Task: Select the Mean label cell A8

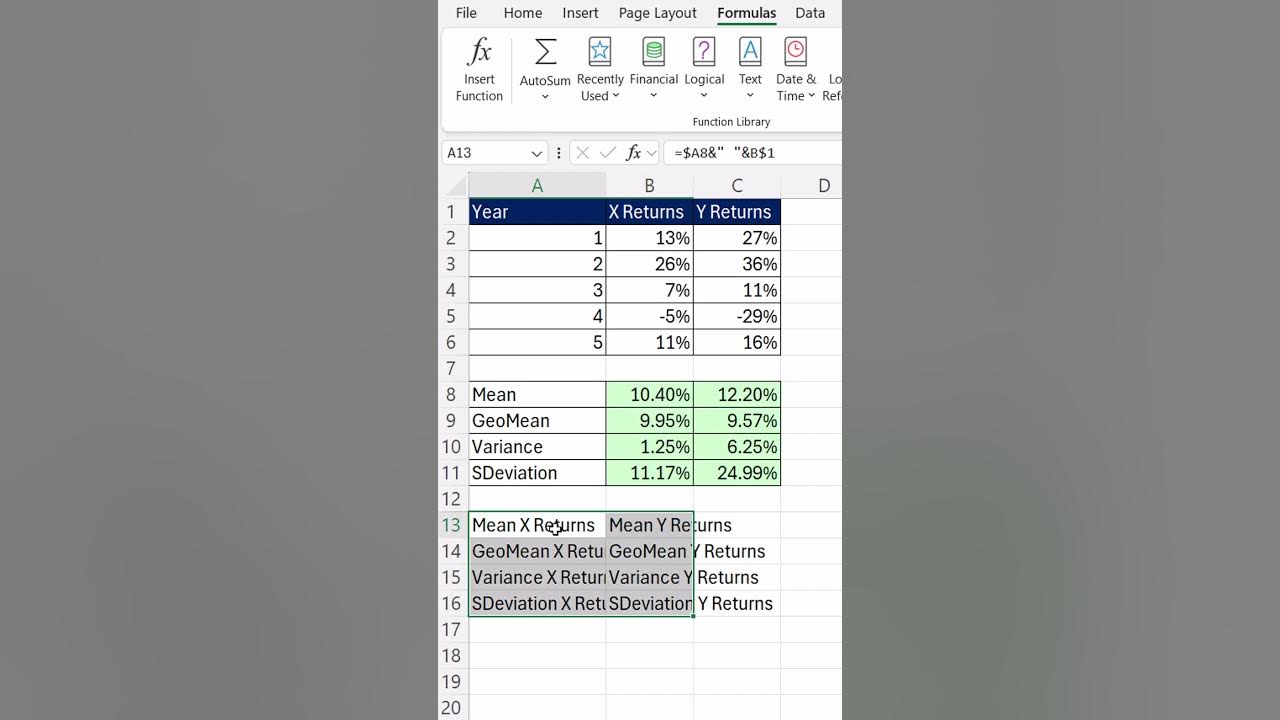Action: (537, 394)
